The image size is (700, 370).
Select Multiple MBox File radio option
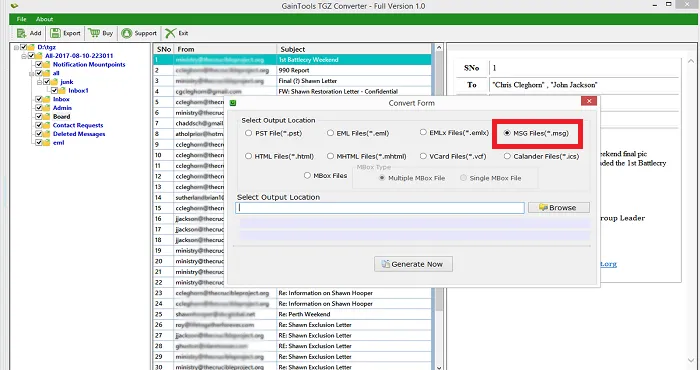pos(382,178)
